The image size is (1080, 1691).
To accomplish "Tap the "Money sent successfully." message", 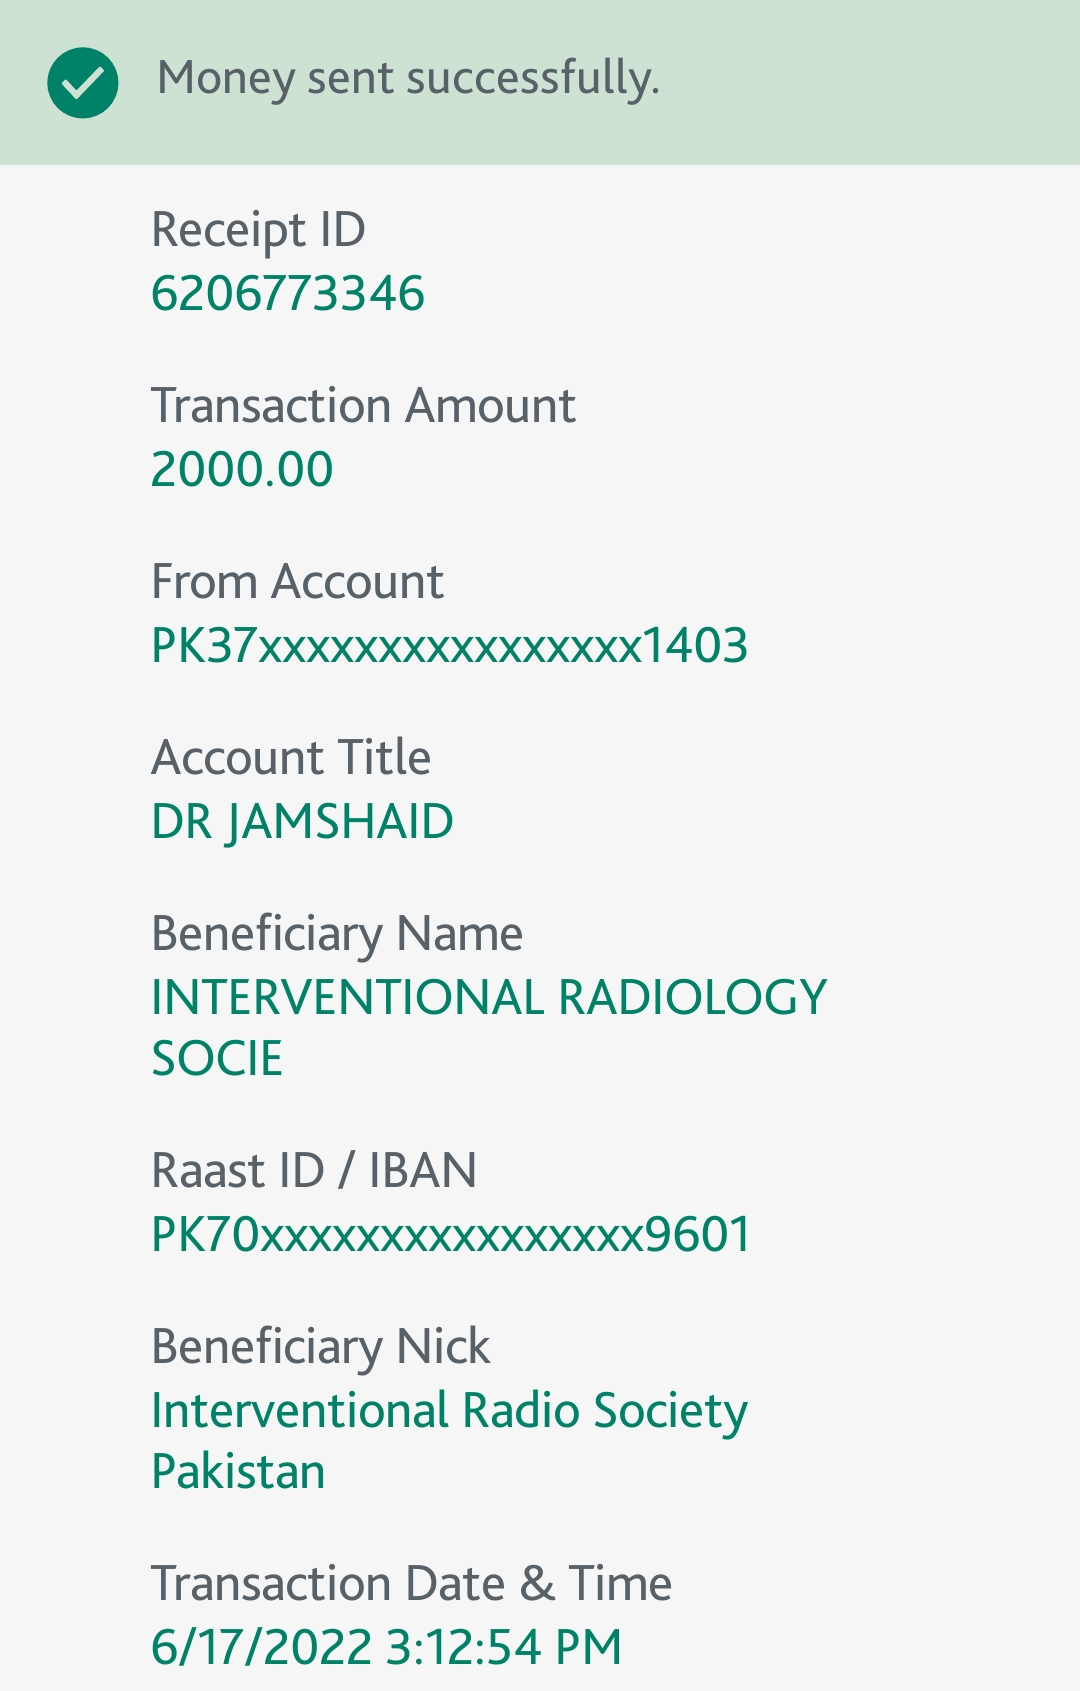I will click(408, 78).
